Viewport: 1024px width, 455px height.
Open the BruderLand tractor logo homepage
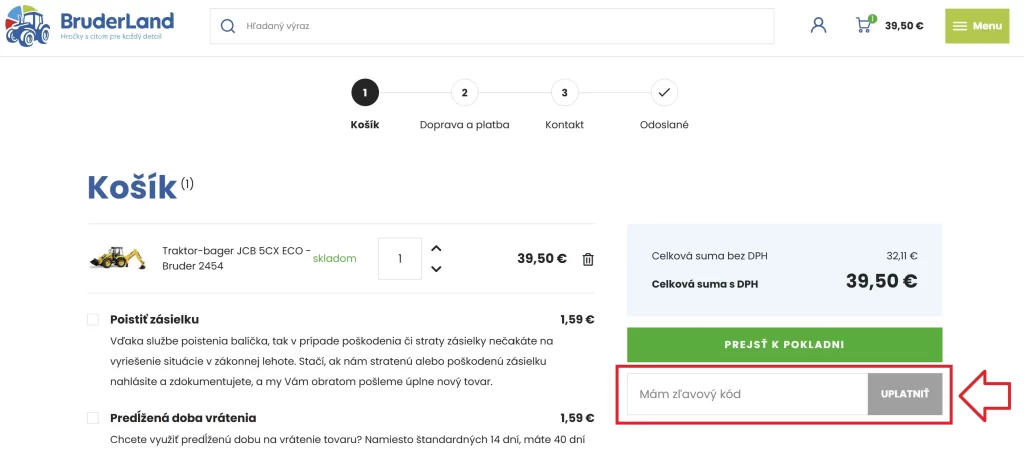click(x=89, y=26)
